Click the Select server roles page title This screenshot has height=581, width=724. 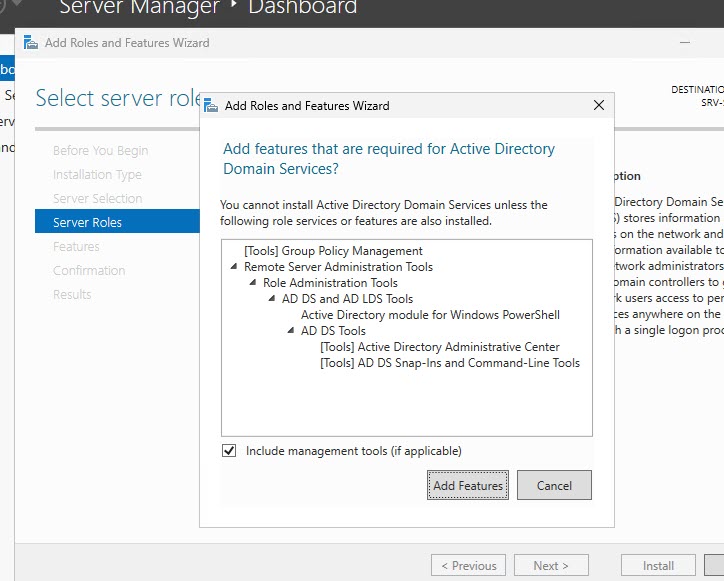tap(118, 98)
